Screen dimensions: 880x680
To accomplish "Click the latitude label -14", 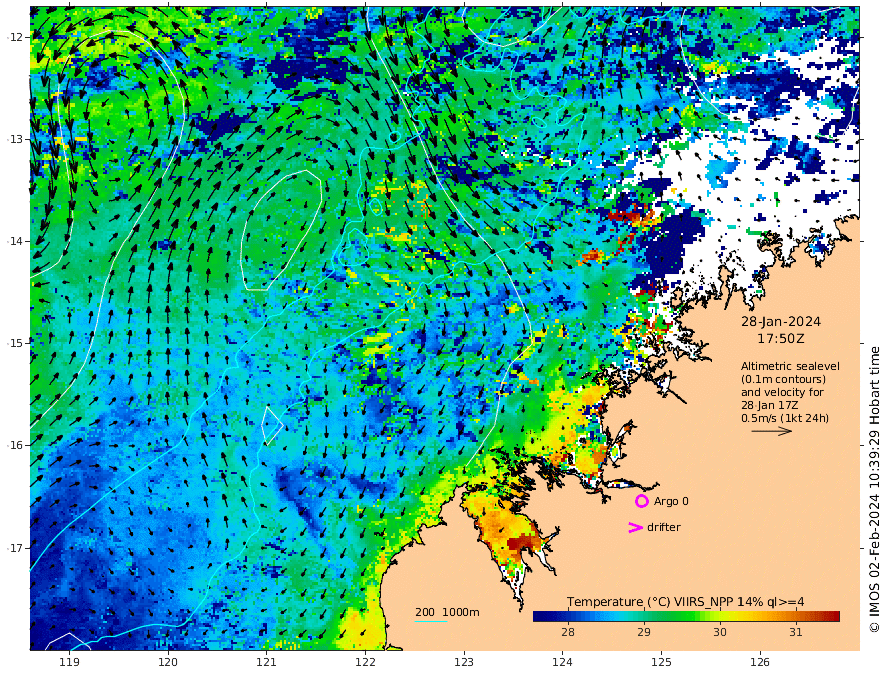I will [14, 241].
